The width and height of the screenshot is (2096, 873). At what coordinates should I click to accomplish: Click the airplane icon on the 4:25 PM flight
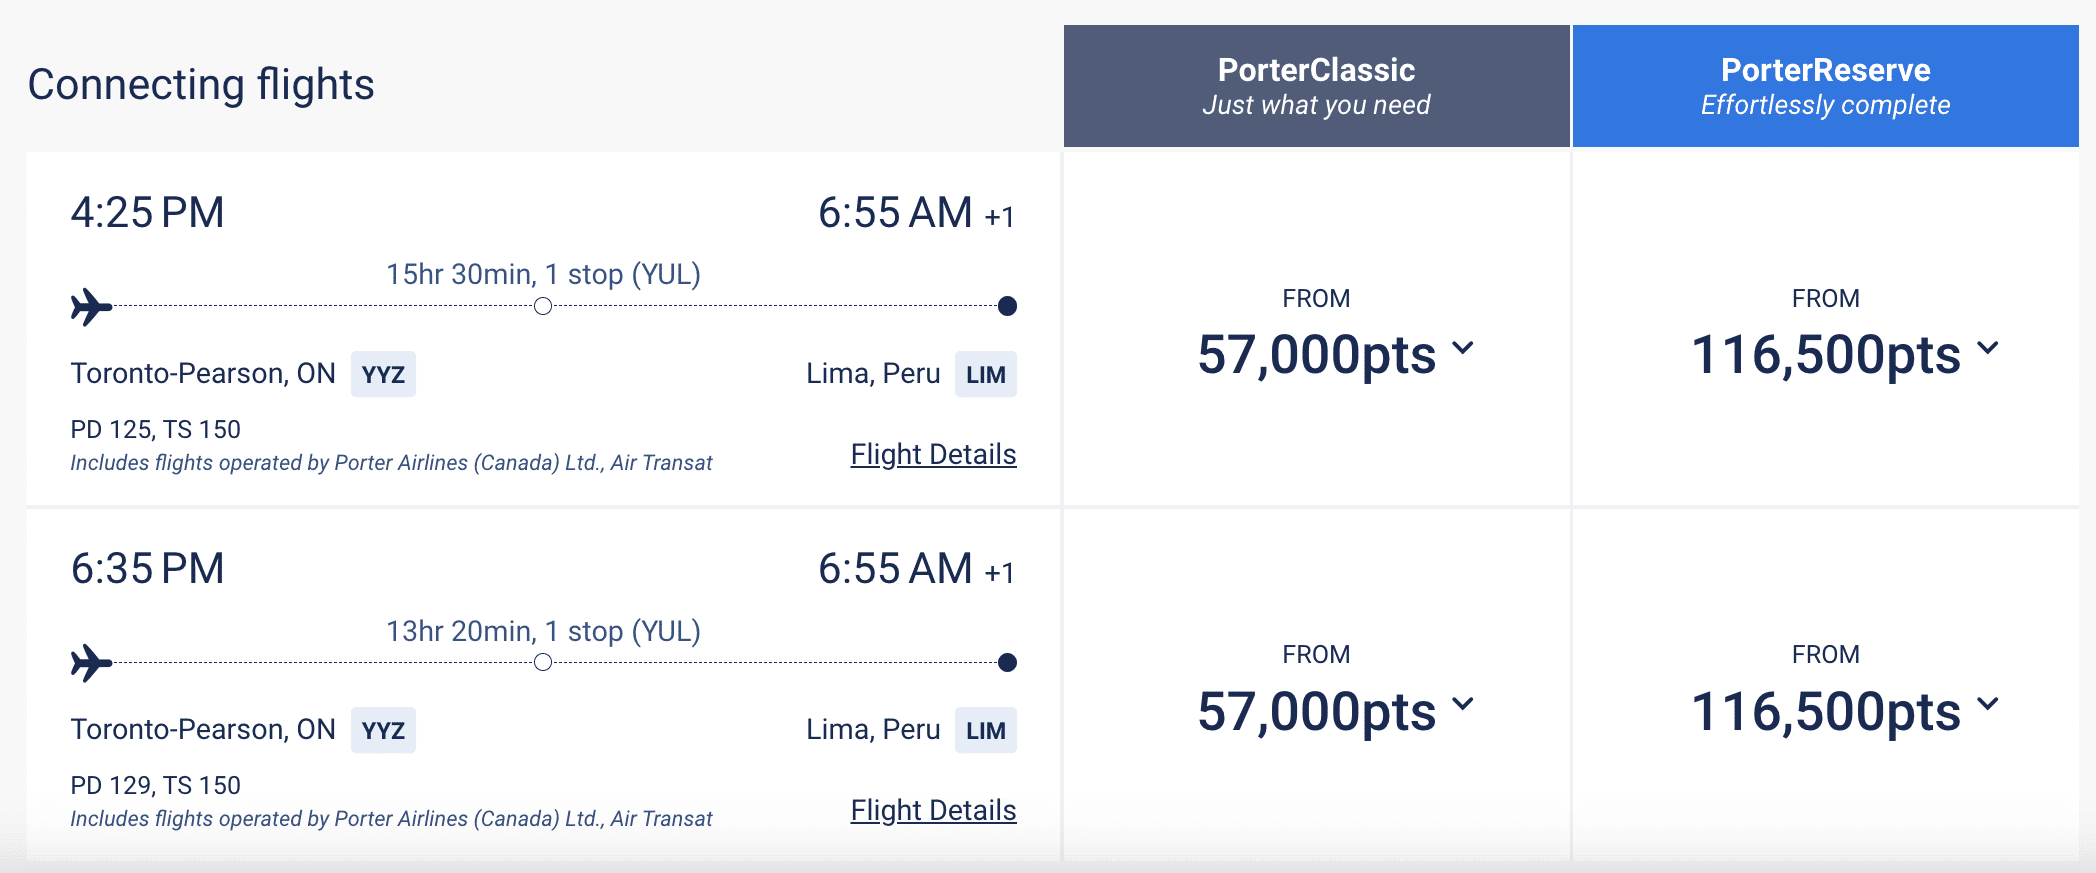pos(91,307)
